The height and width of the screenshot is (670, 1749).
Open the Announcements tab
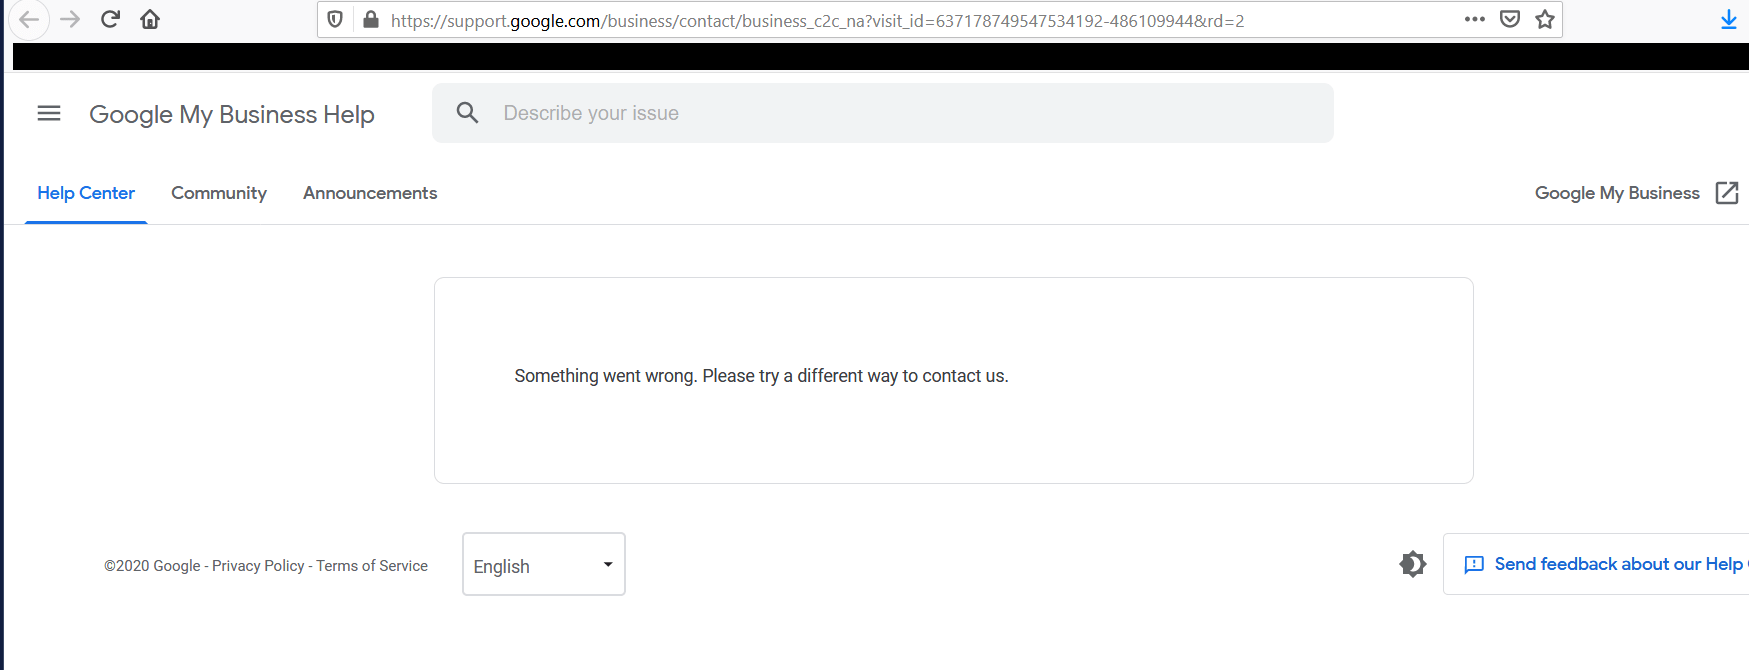click(370, 193)
